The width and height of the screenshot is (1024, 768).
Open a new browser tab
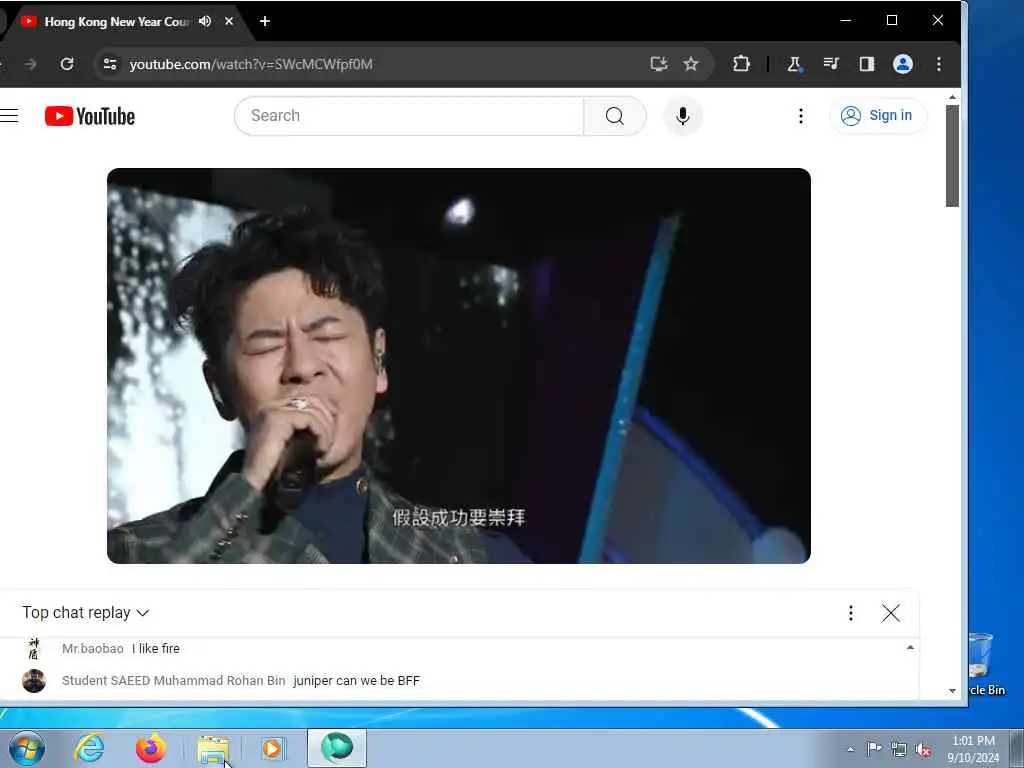[x=264, y=21]
